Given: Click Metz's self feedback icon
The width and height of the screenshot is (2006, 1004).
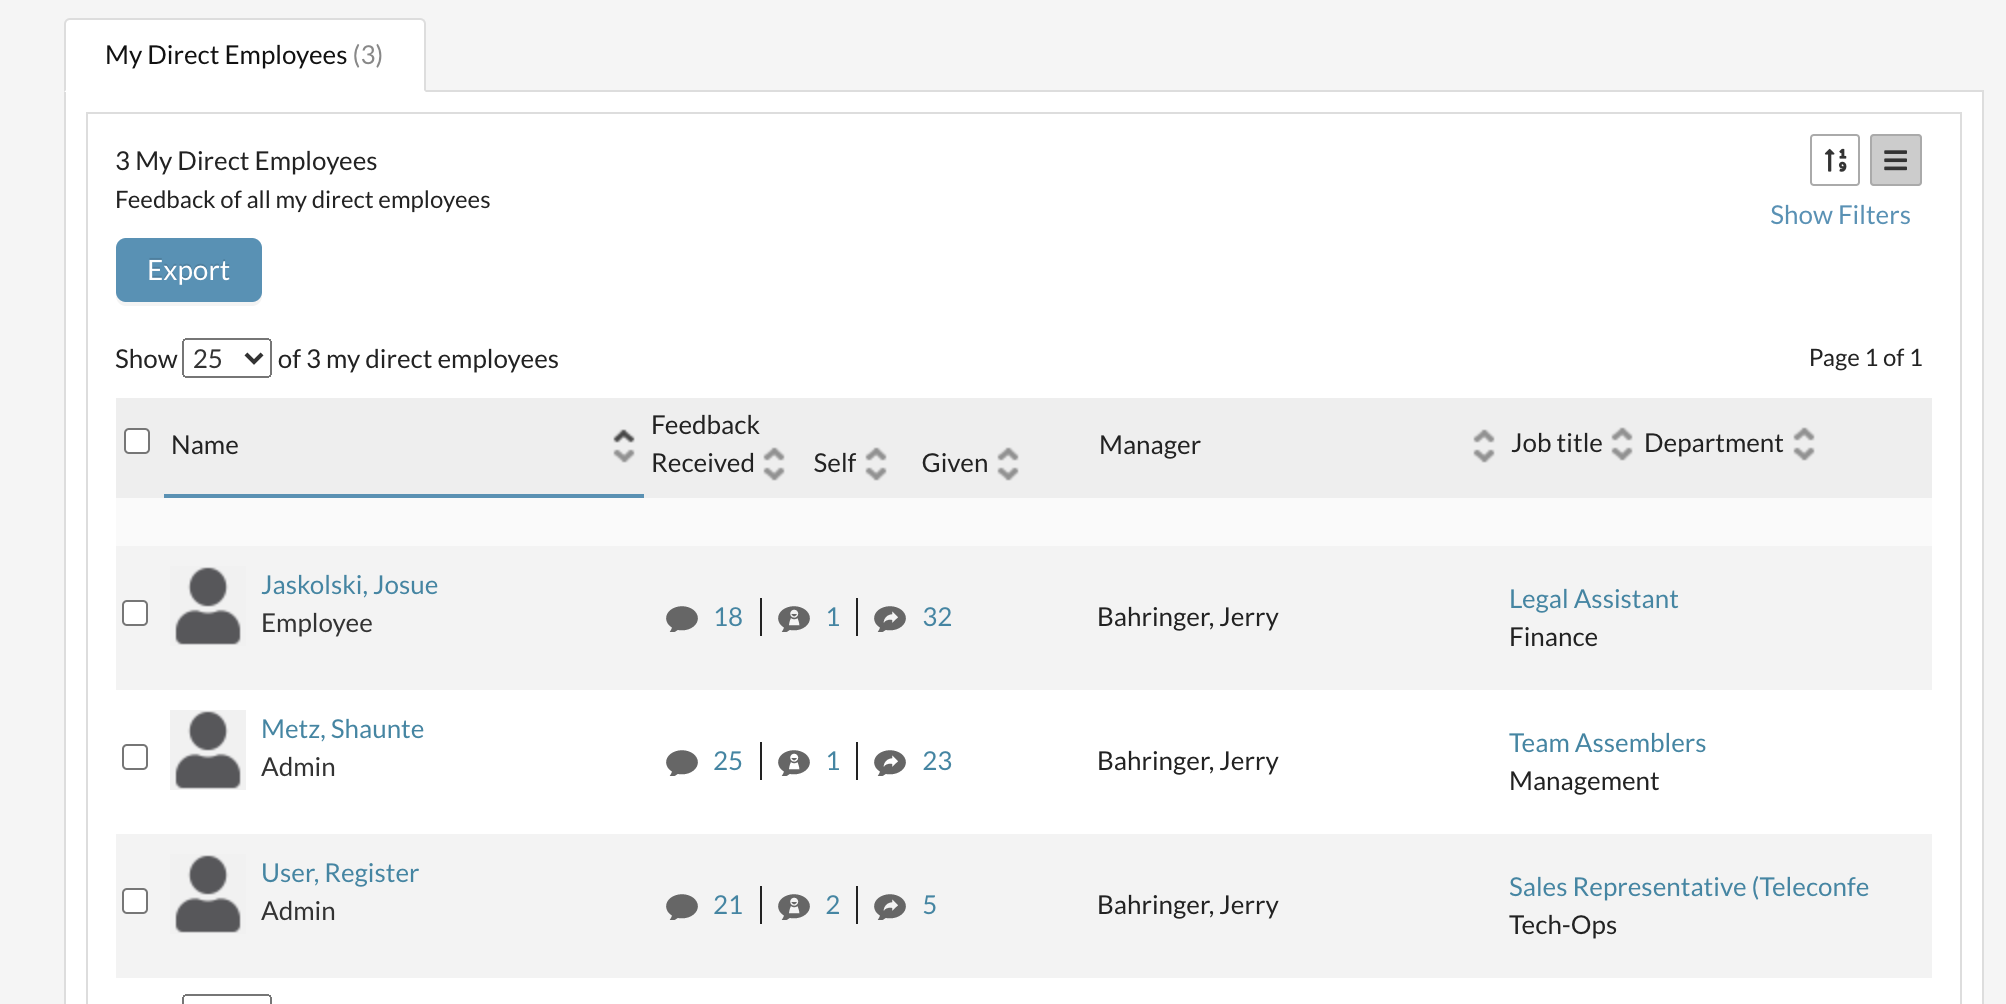Looking at the screenshot, I should click(x=794, y=763).
